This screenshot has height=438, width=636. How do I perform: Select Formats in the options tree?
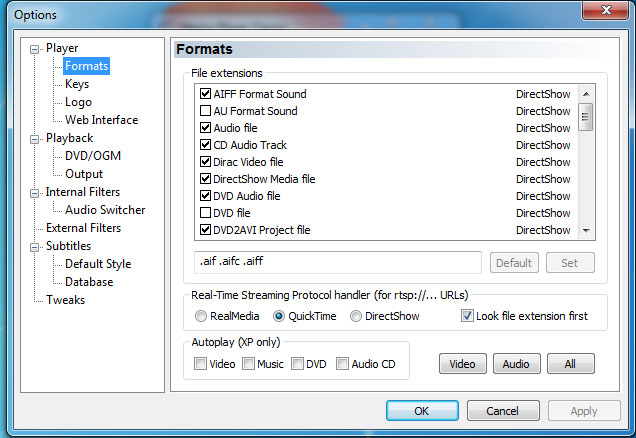tap(86, 66)
